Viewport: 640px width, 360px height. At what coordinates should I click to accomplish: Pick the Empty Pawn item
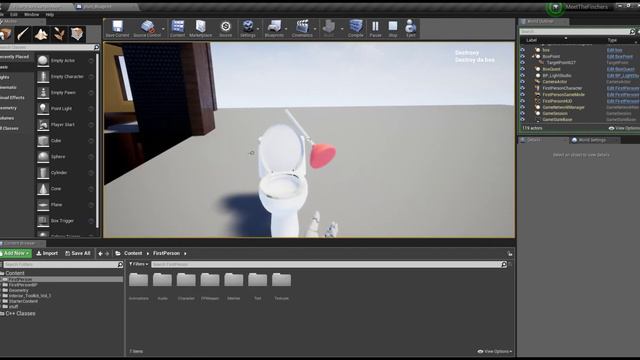point(65,93)
